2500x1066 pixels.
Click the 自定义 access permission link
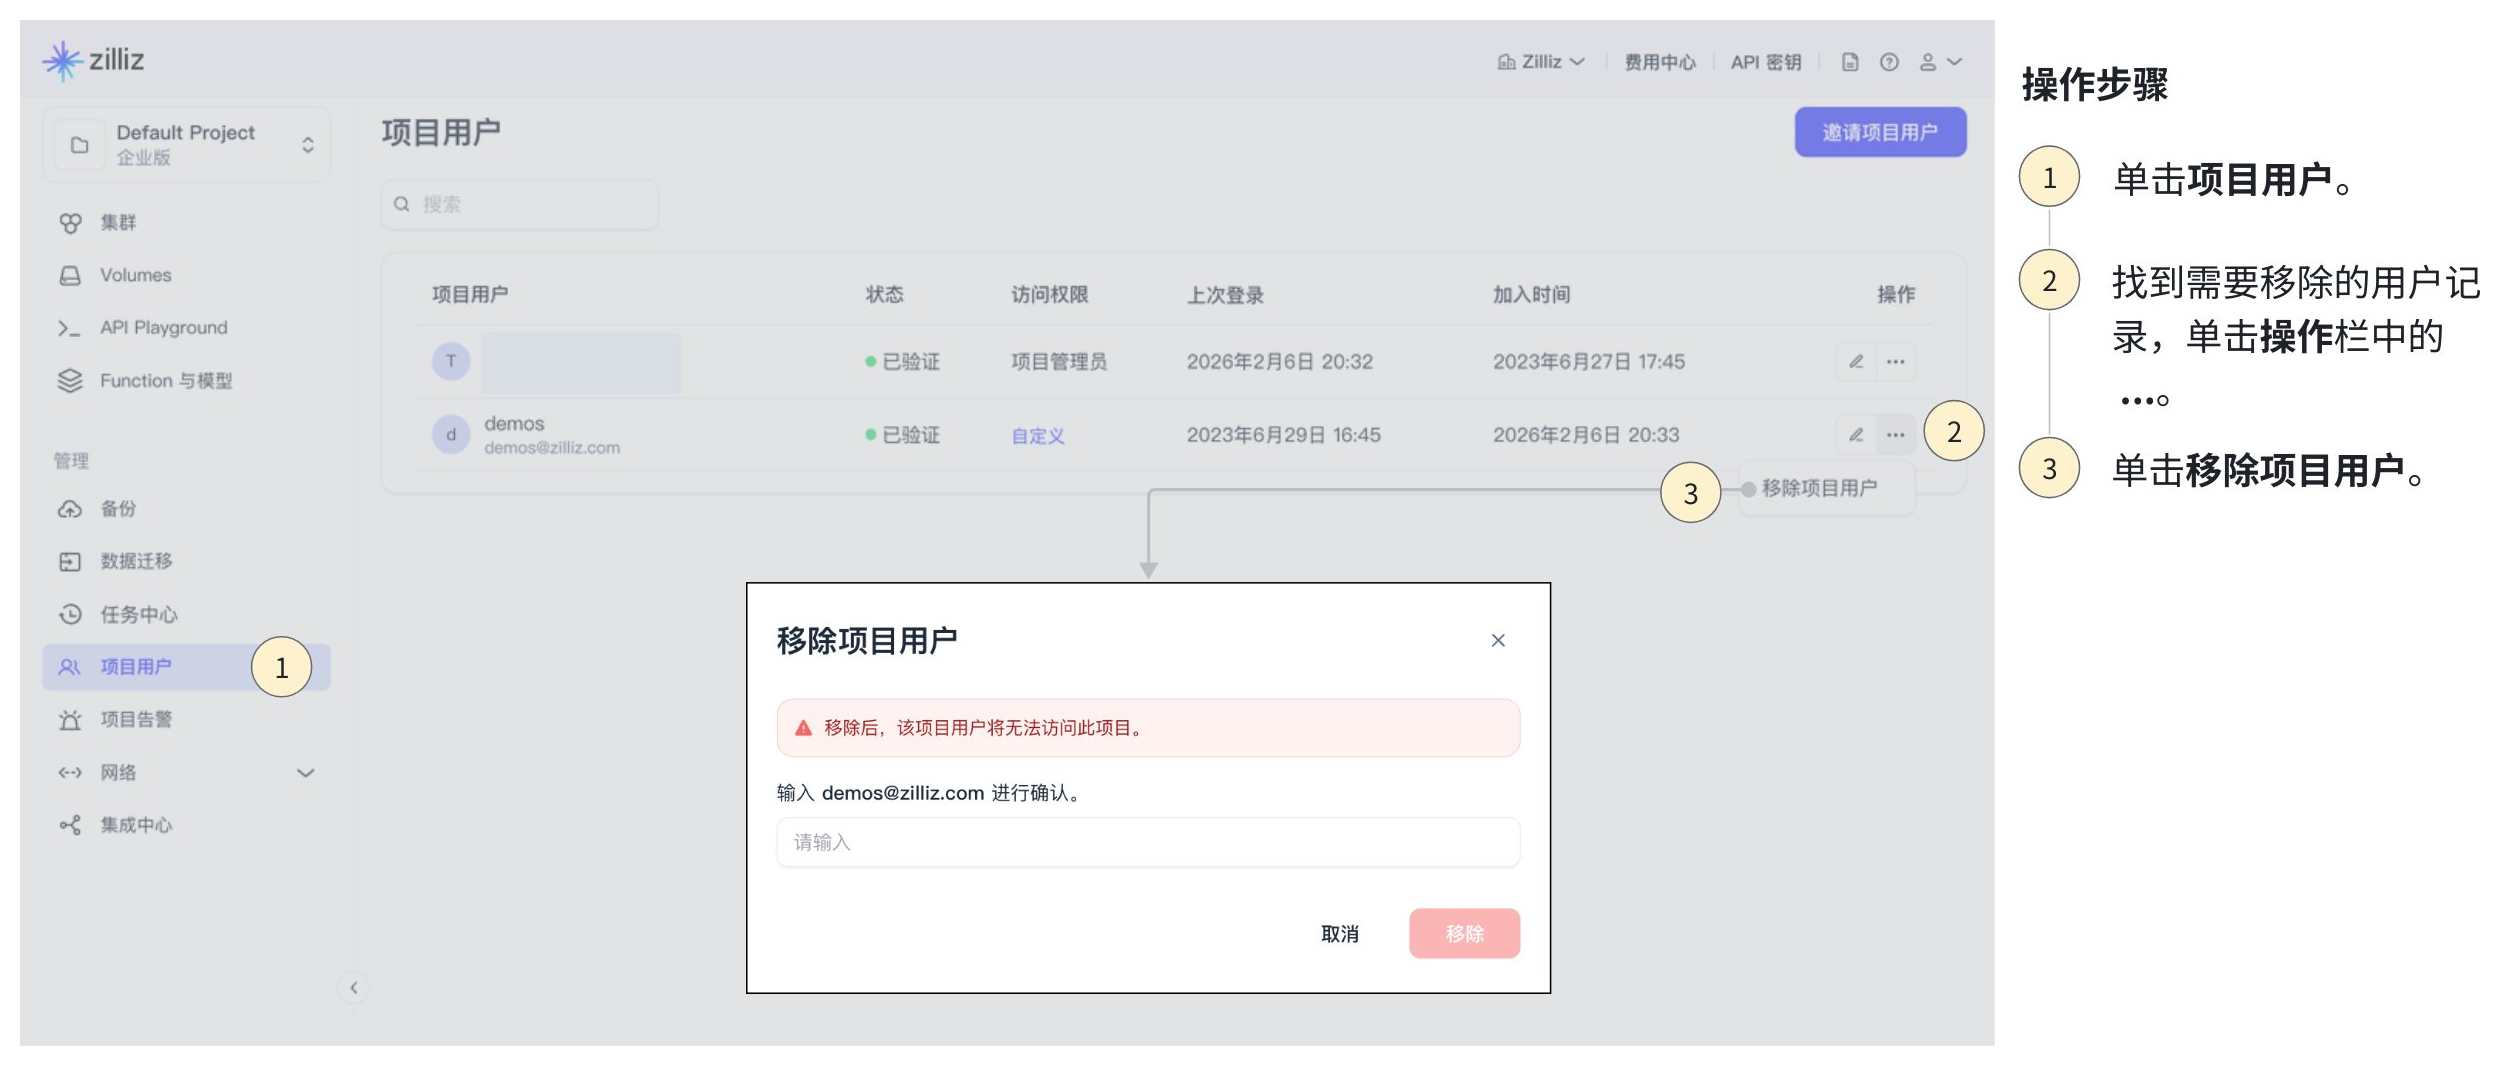tap(1037, 436)
